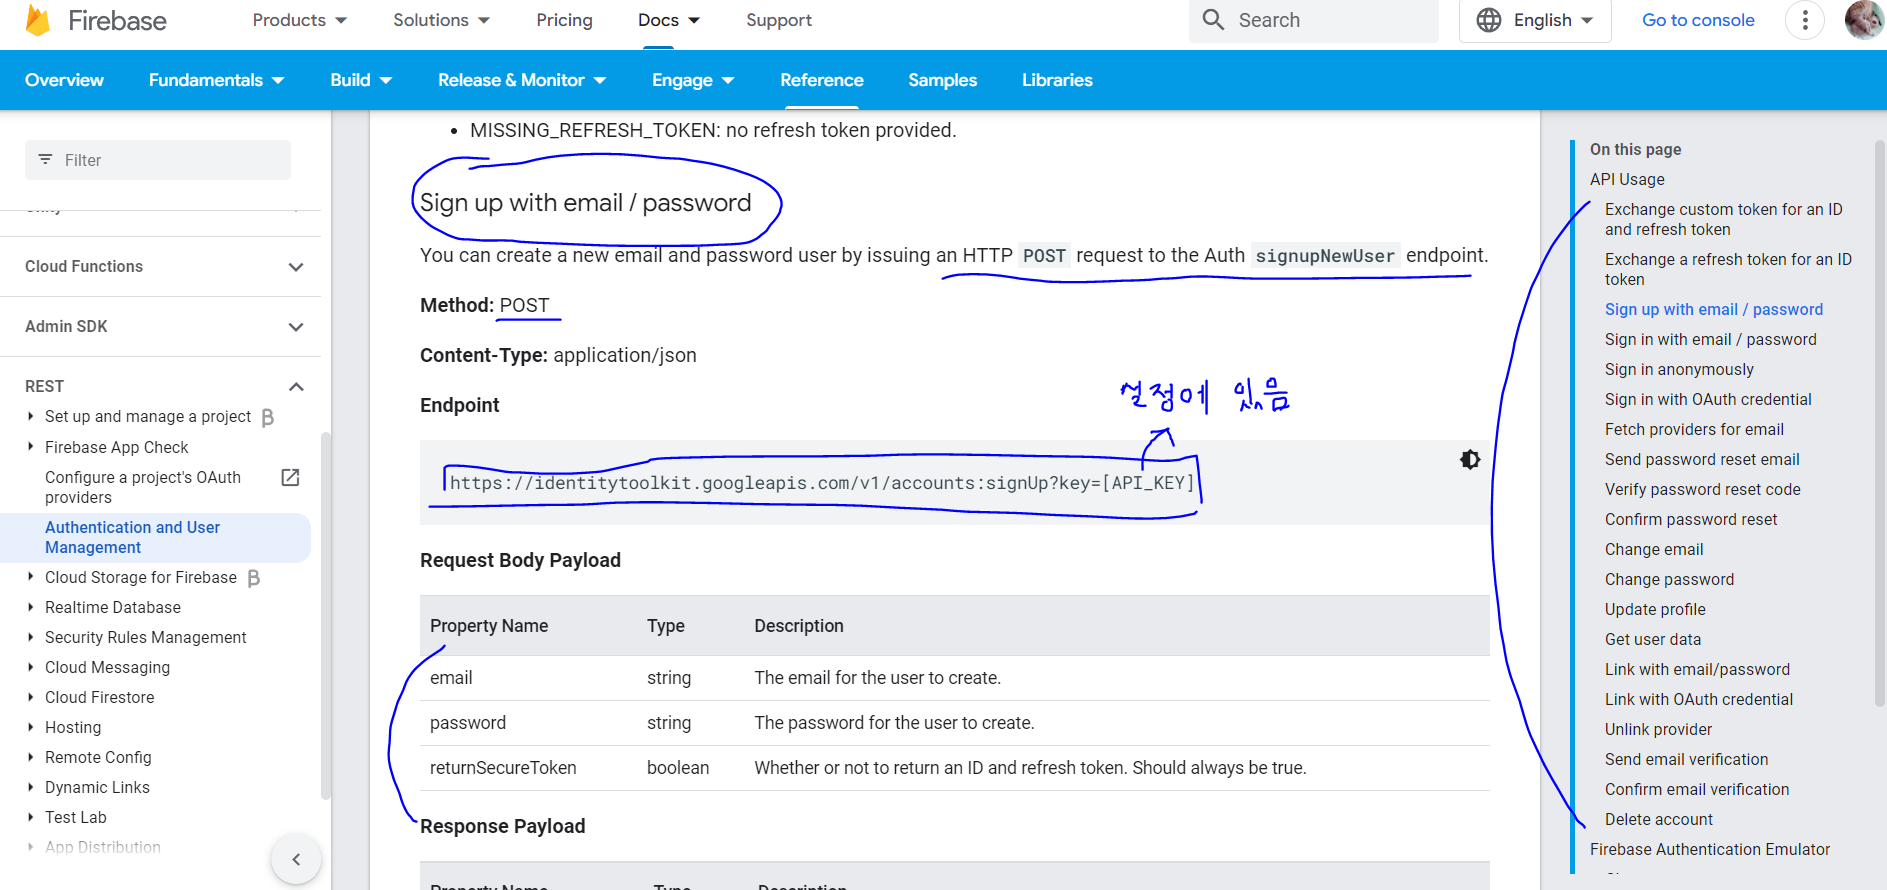Click the globe language icon
Viewport: 1887px width, 890px height.
click(x=1489, y=20)
